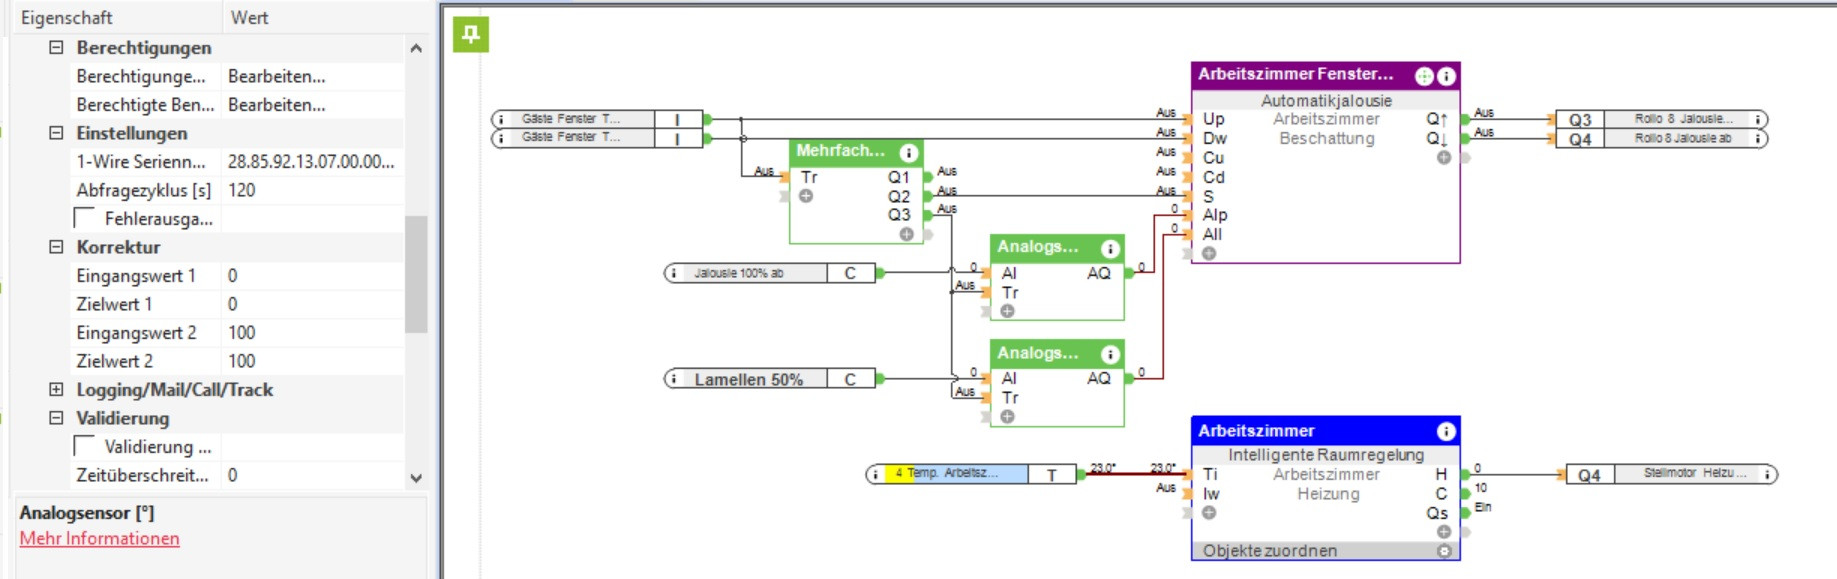Collapse the Korrektur section
The width and height of the screenshot is (1837, 579).
click(56, 246)
